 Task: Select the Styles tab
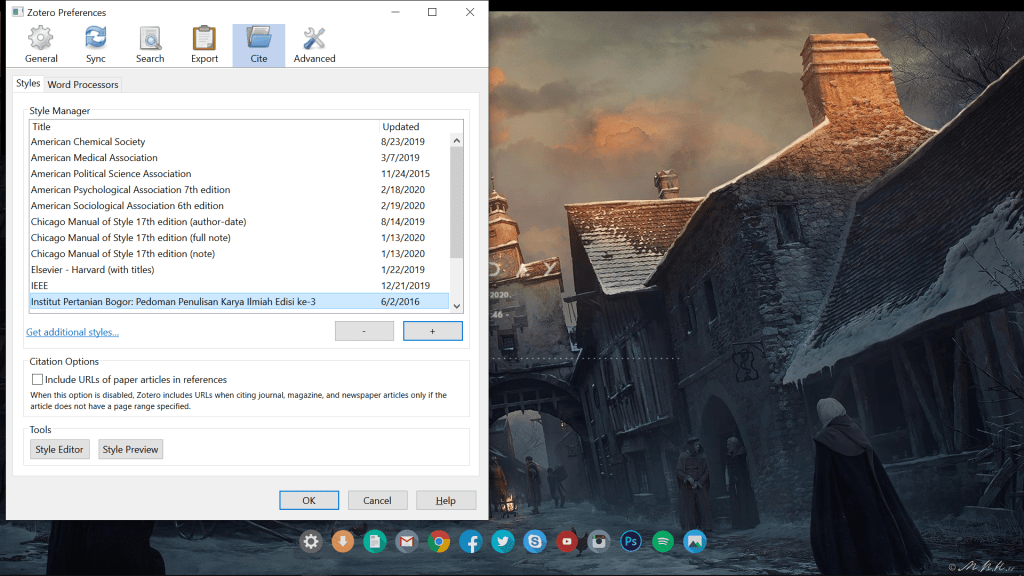pyautogui.click(x=28, y=84)
